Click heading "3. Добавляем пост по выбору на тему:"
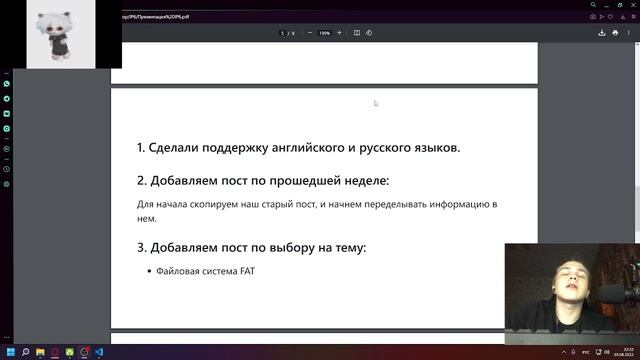 [251, 247]
